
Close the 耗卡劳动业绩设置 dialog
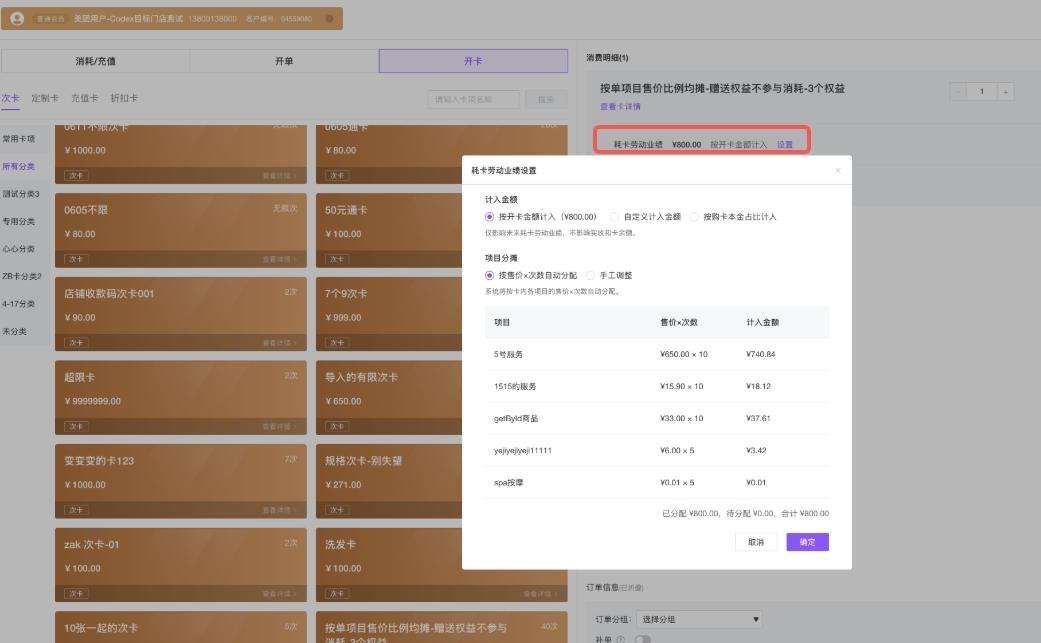838,171
